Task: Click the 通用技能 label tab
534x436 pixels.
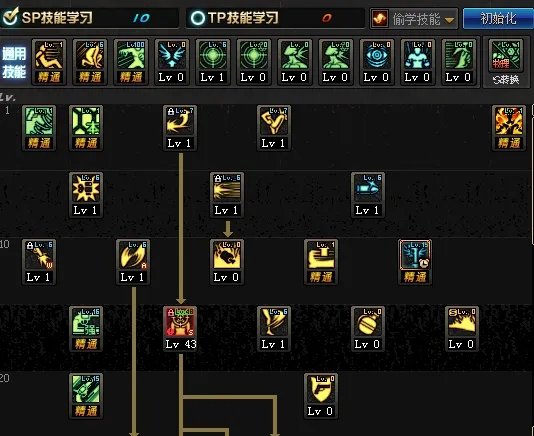Action: [14, 62]
